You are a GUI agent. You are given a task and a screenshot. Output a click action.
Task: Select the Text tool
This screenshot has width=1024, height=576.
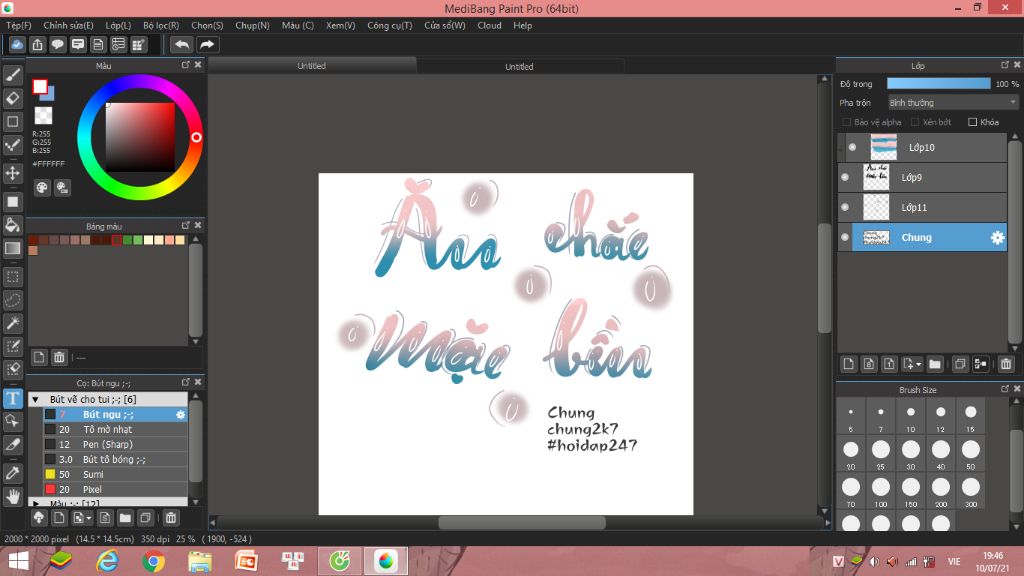point(12,398)
